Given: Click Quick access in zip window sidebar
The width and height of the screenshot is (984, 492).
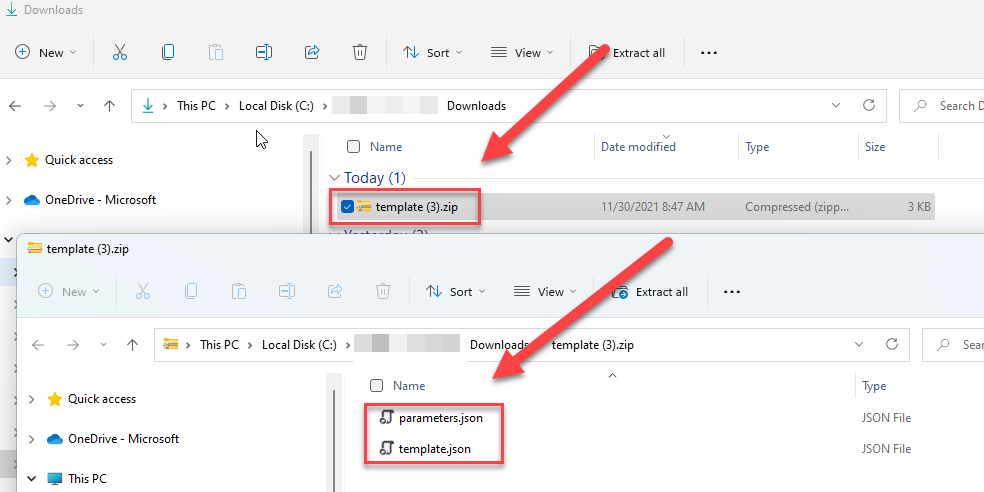Looking at the screenshot, I should pos(102,399).
